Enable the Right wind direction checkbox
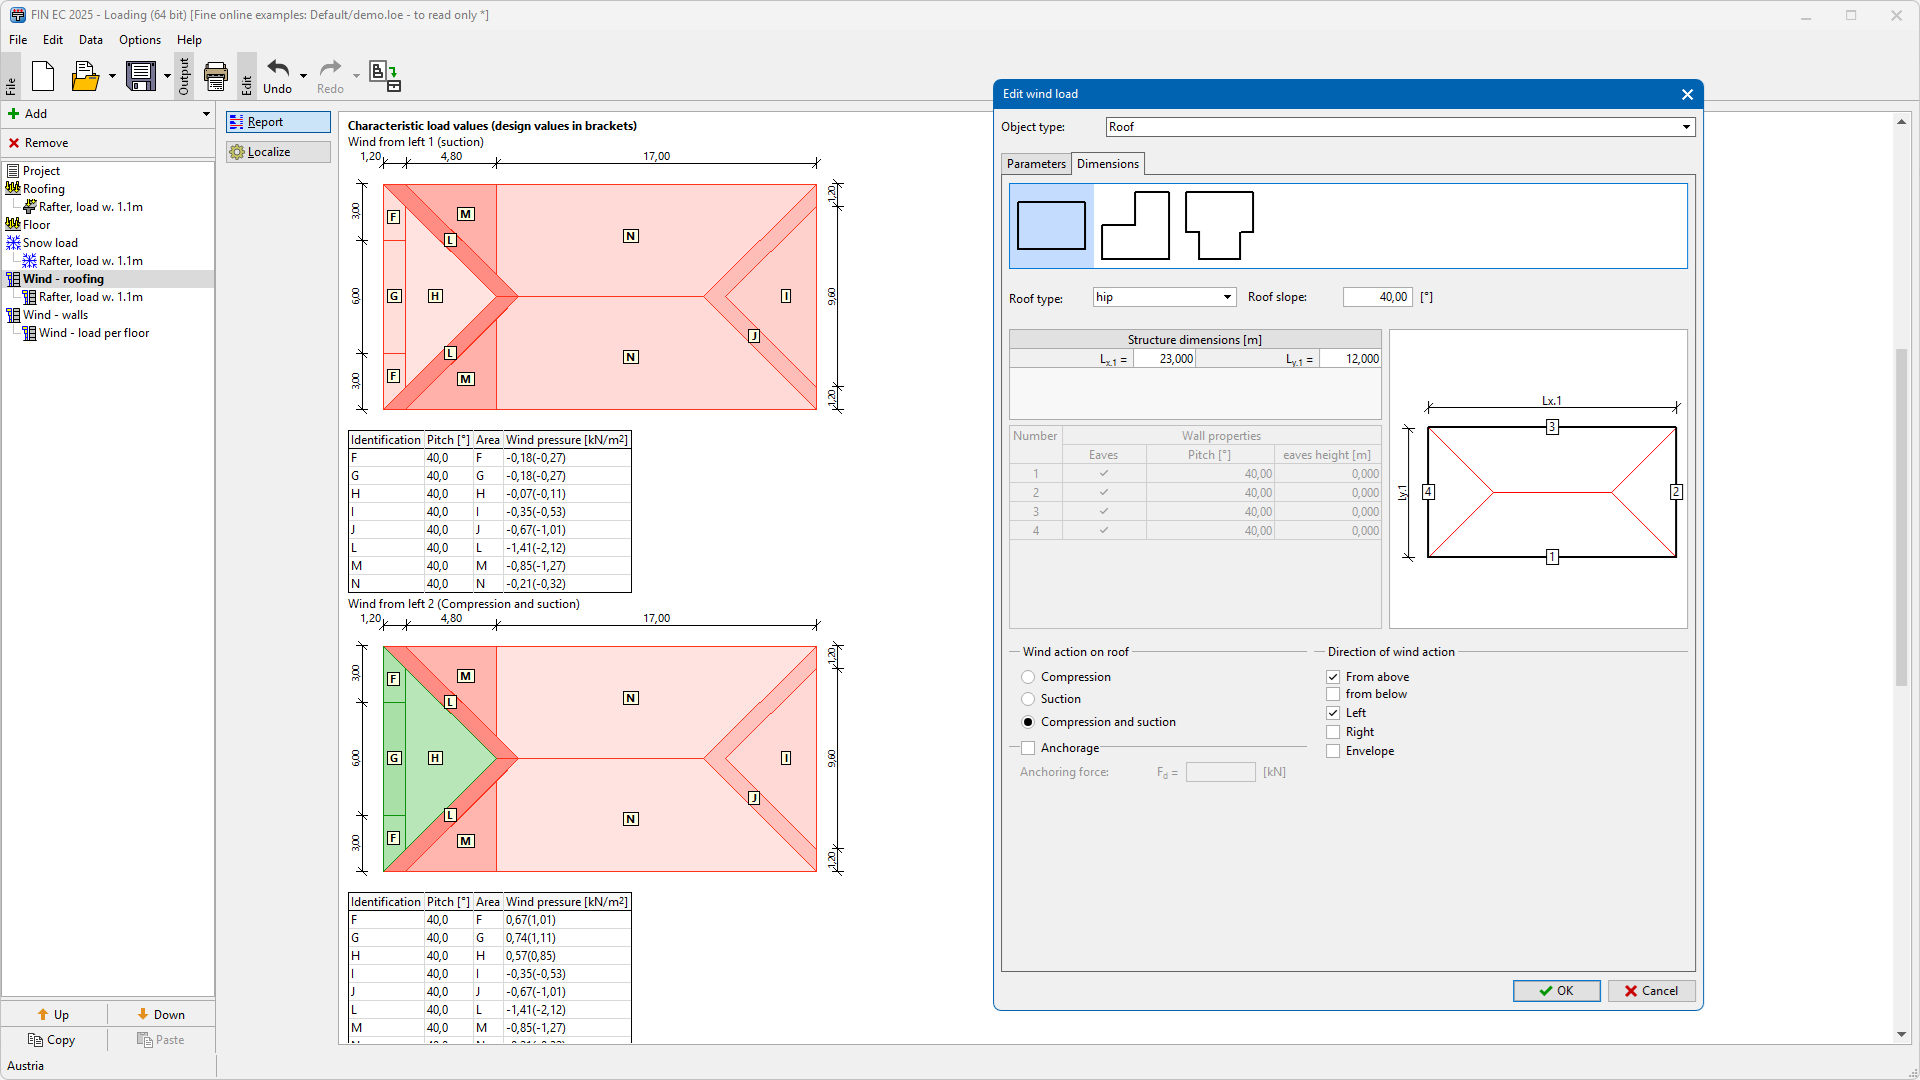 click(x=1333, y=732)
